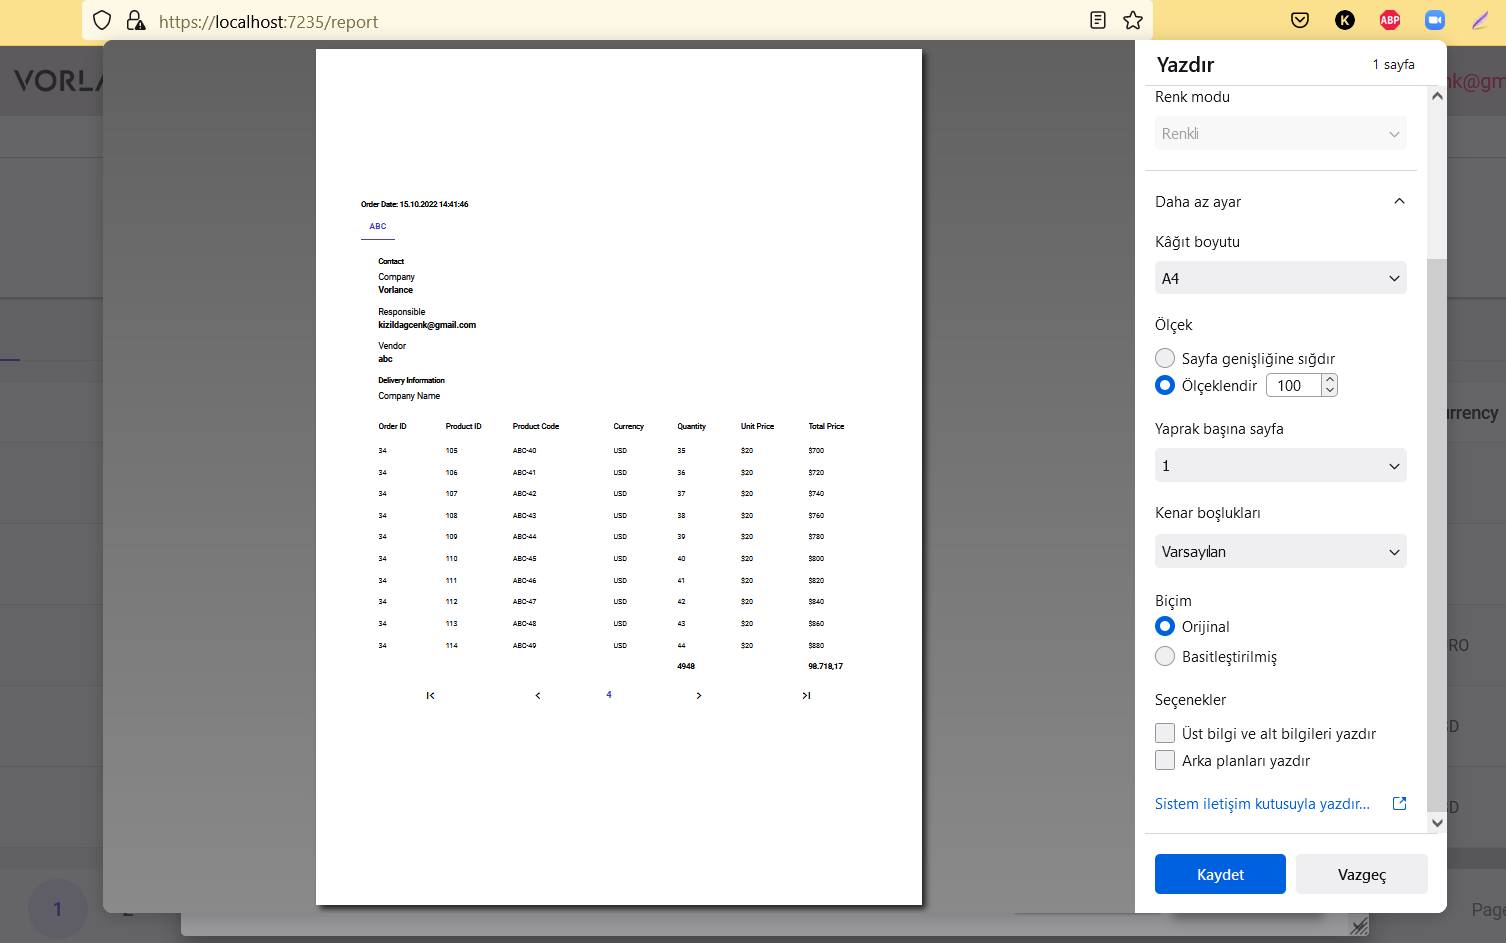
Task: Go to previous page arrow in preview
Action: coord(538,696)
